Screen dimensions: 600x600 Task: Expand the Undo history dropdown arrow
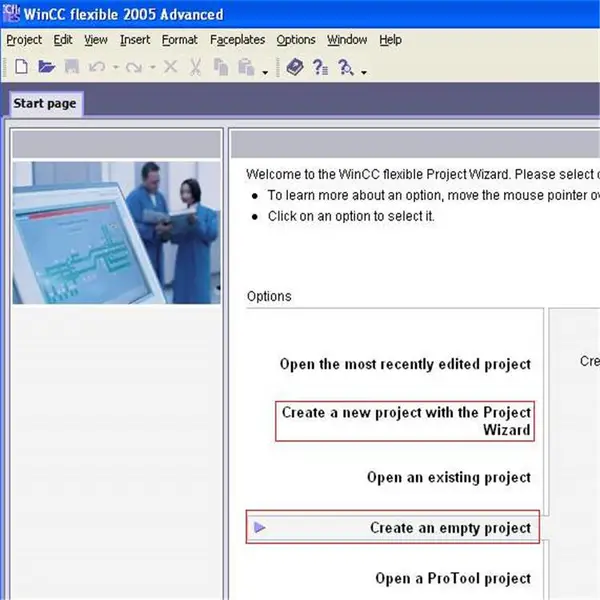point(116,68)
